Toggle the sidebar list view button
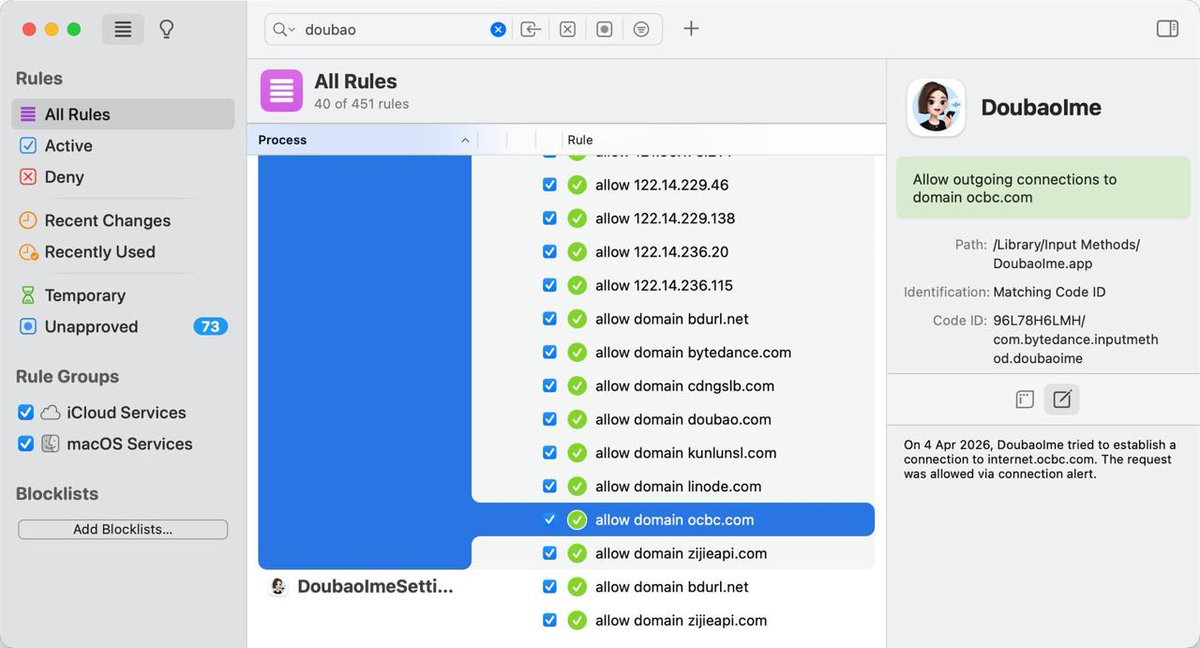This screenshot has height=648, width=1200. click(x=123, y=29)
